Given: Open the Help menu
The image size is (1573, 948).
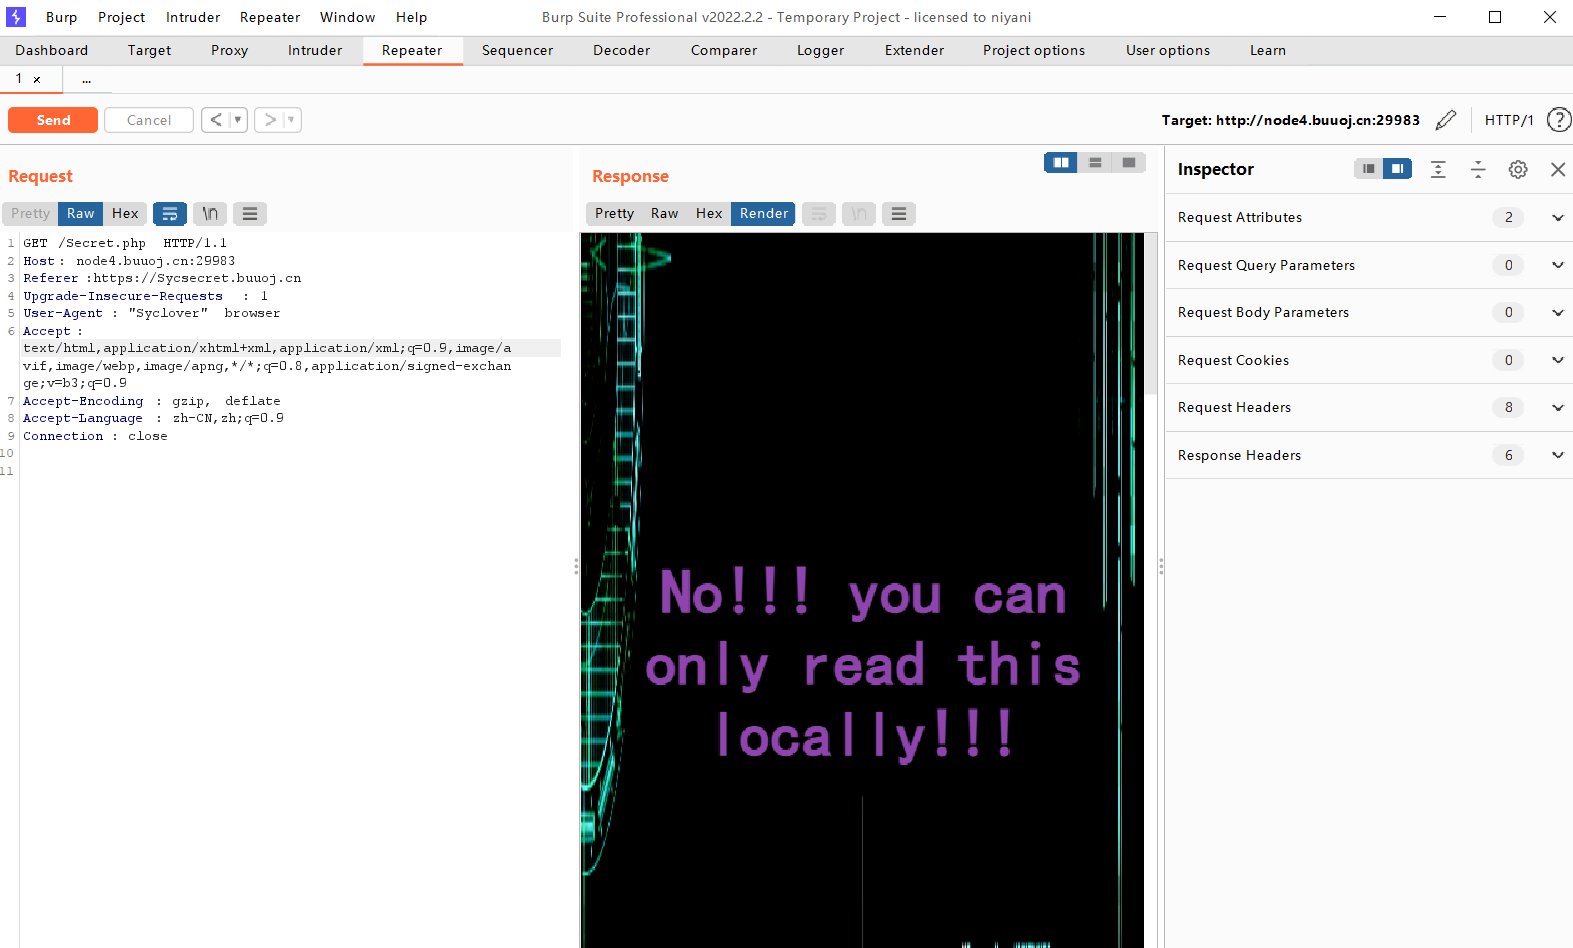Looking at the screenshot, I should click(411, 17).
